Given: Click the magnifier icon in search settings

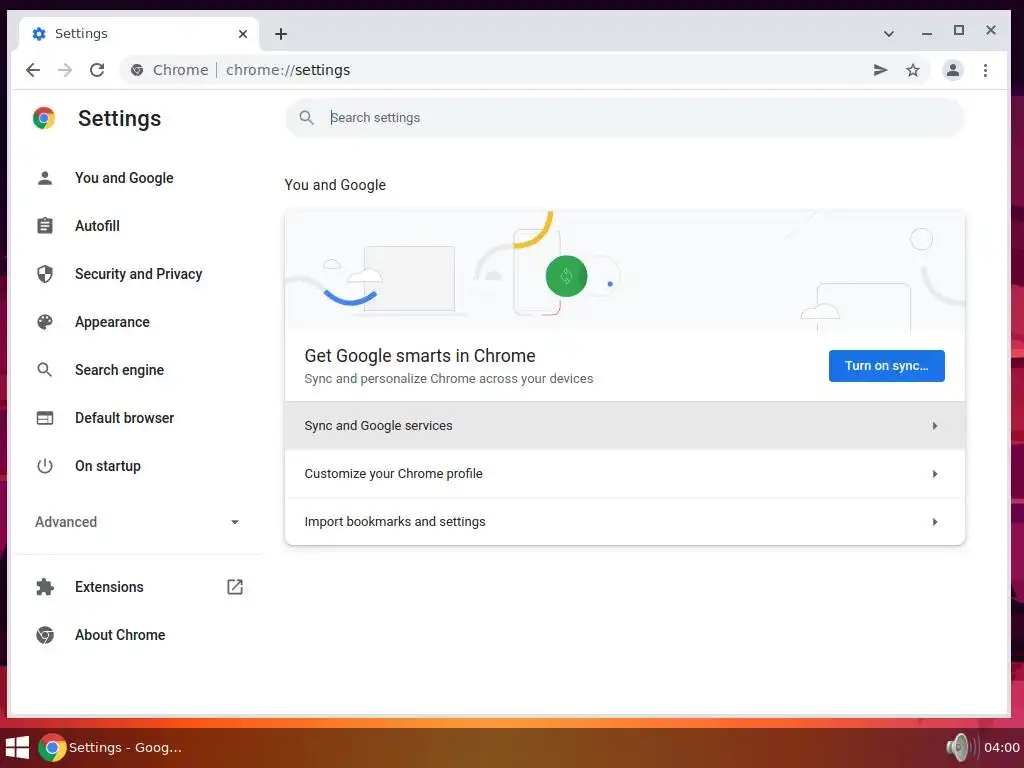Looking at the screenshot, I should 306,118.
